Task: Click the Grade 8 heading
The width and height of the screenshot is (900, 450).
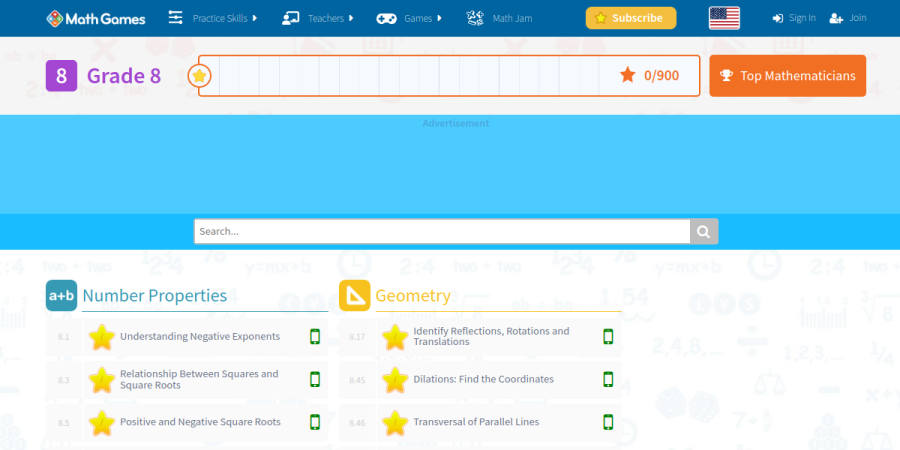Action: (124, 76)
